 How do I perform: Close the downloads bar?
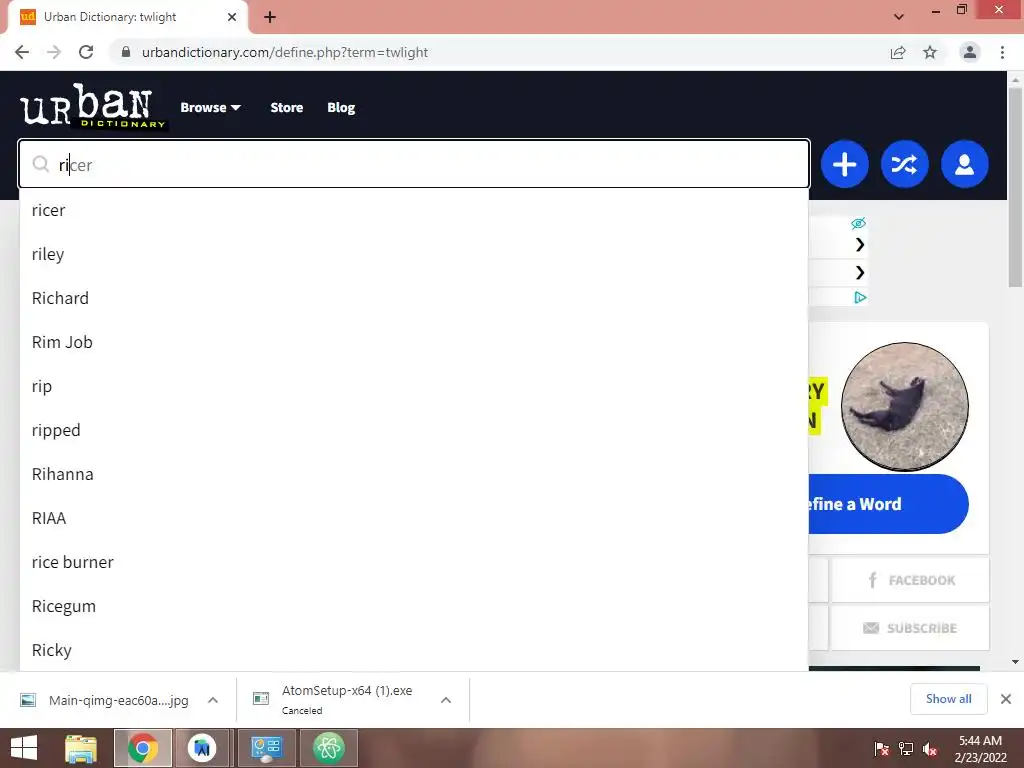1006,699
